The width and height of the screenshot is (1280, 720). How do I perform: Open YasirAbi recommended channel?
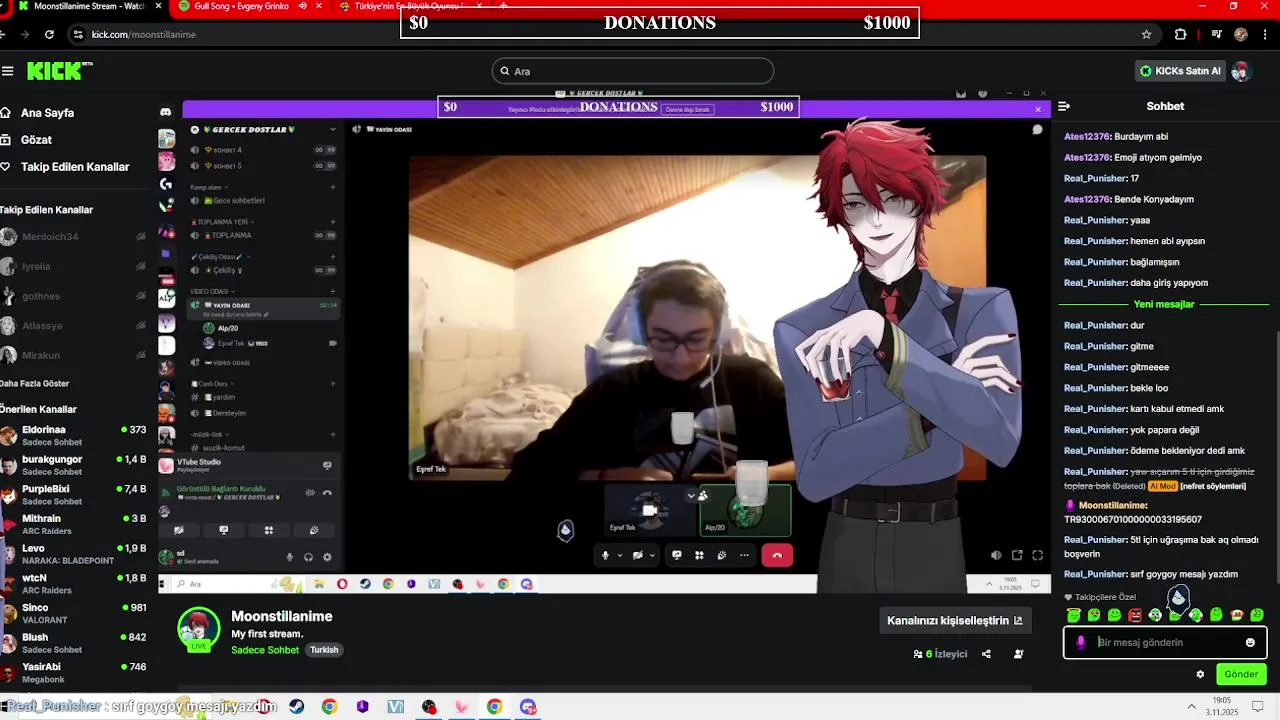pos(74,673)
